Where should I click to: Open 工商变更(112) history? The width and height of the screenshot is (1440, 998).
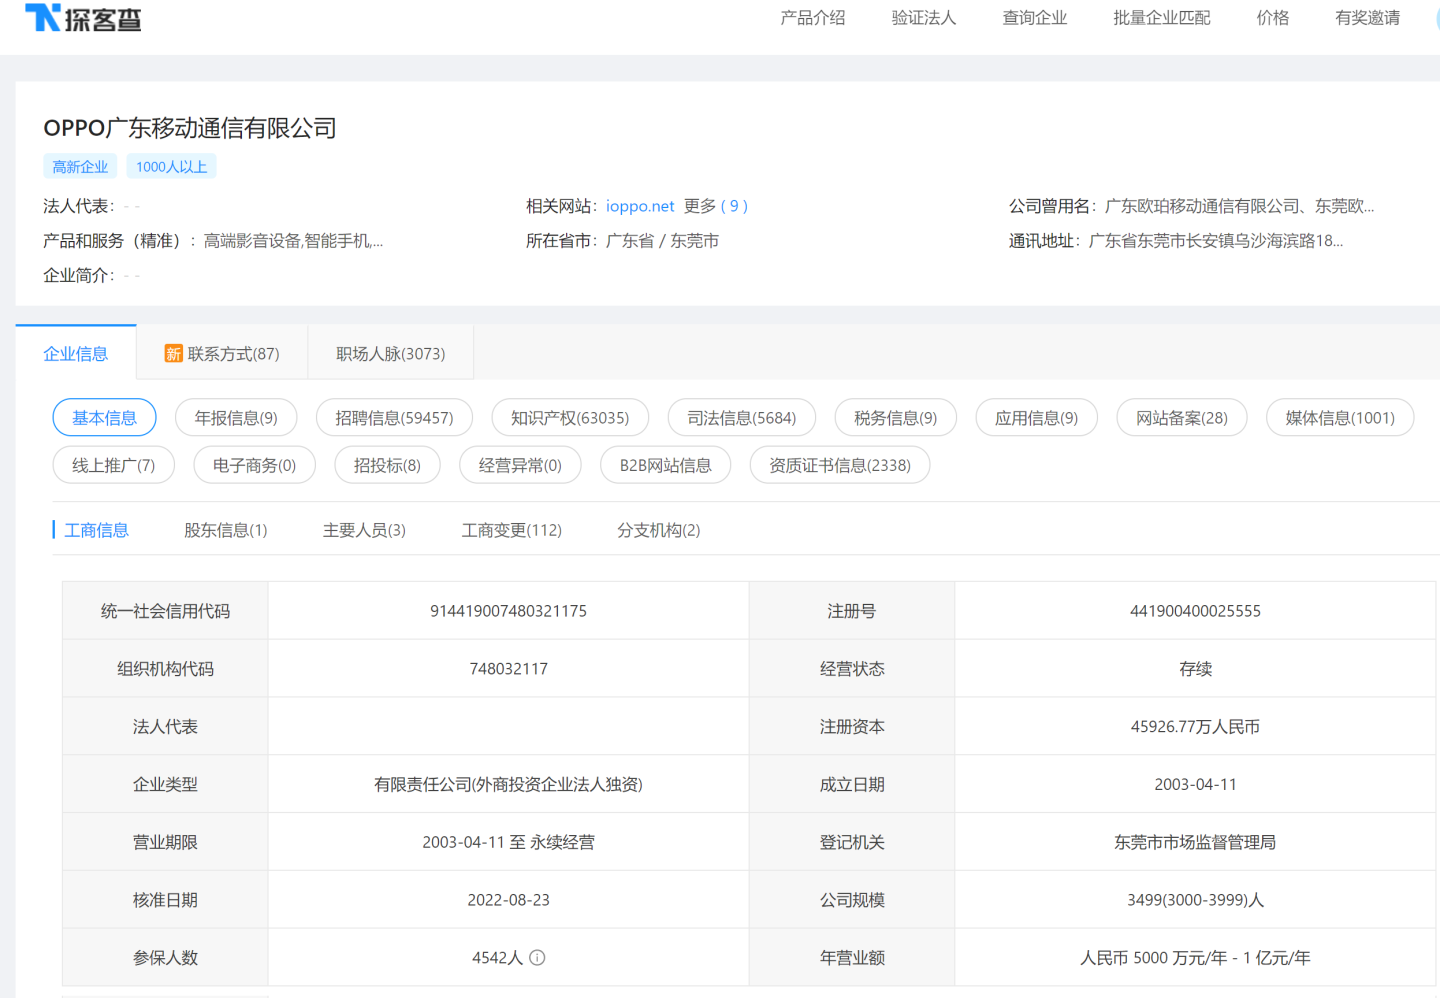click(512, 529)
